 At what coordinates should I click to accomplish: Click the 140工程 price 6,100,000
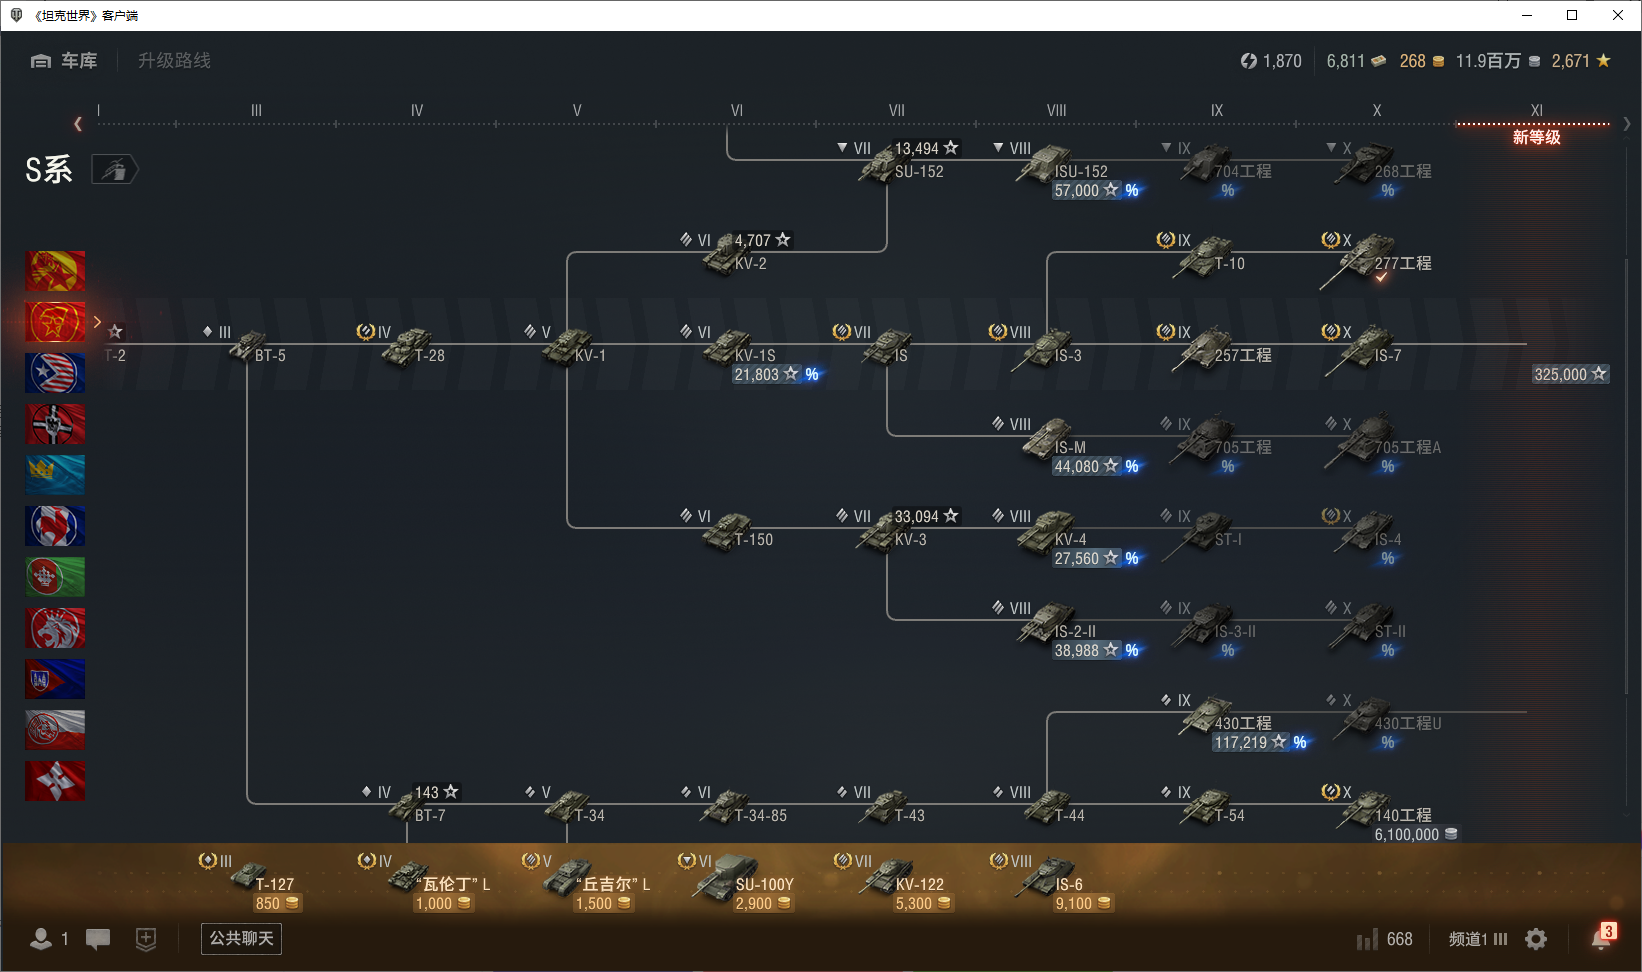(x=1416, y=834)
